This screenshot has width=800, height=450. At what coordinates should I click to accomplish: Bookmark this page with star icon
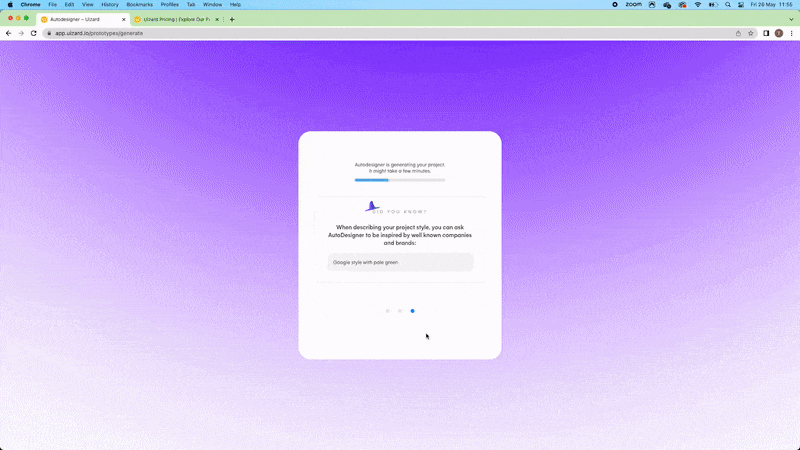751,33
